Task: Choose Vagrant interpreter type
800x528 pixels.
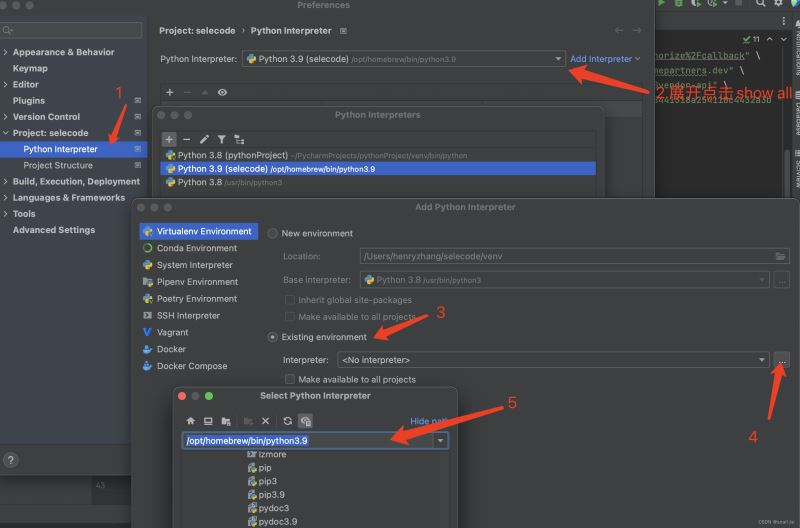Action: tap(172, 332)
